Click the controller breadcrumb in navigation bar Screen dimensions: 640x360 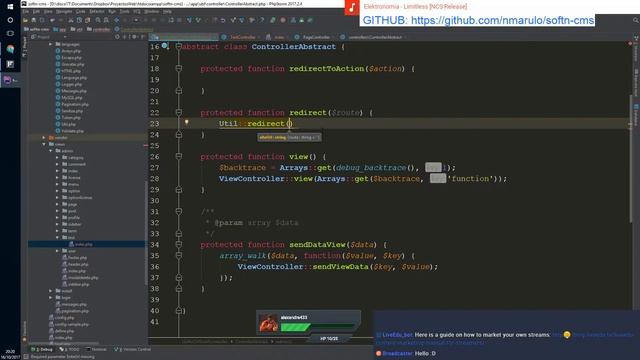(98, 29)
